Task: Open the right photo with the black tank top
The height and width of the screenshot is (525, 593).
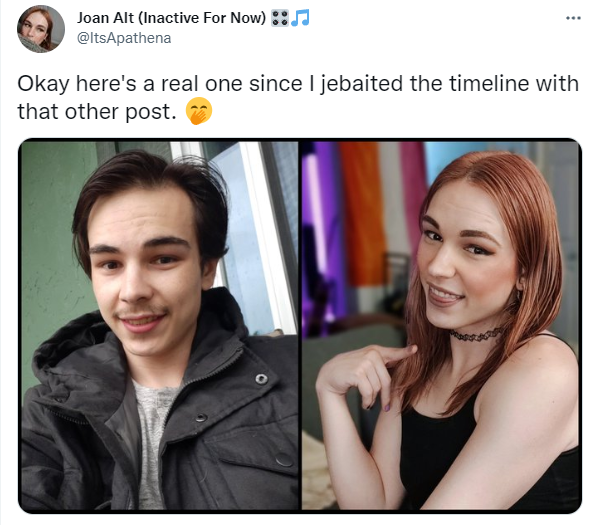Action: (x=441, y=325)
